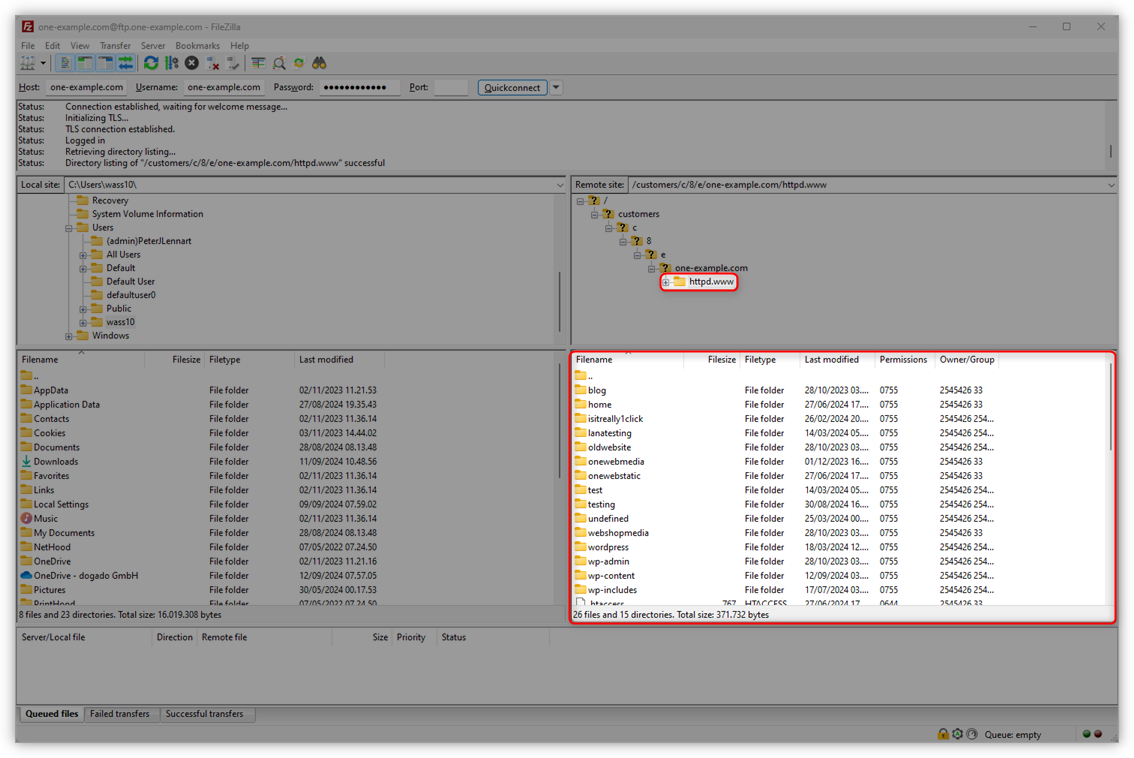This screenshot has width=1134, height=758.
Task: Select the wp-content folder on remote site
Action: (610, 575)
